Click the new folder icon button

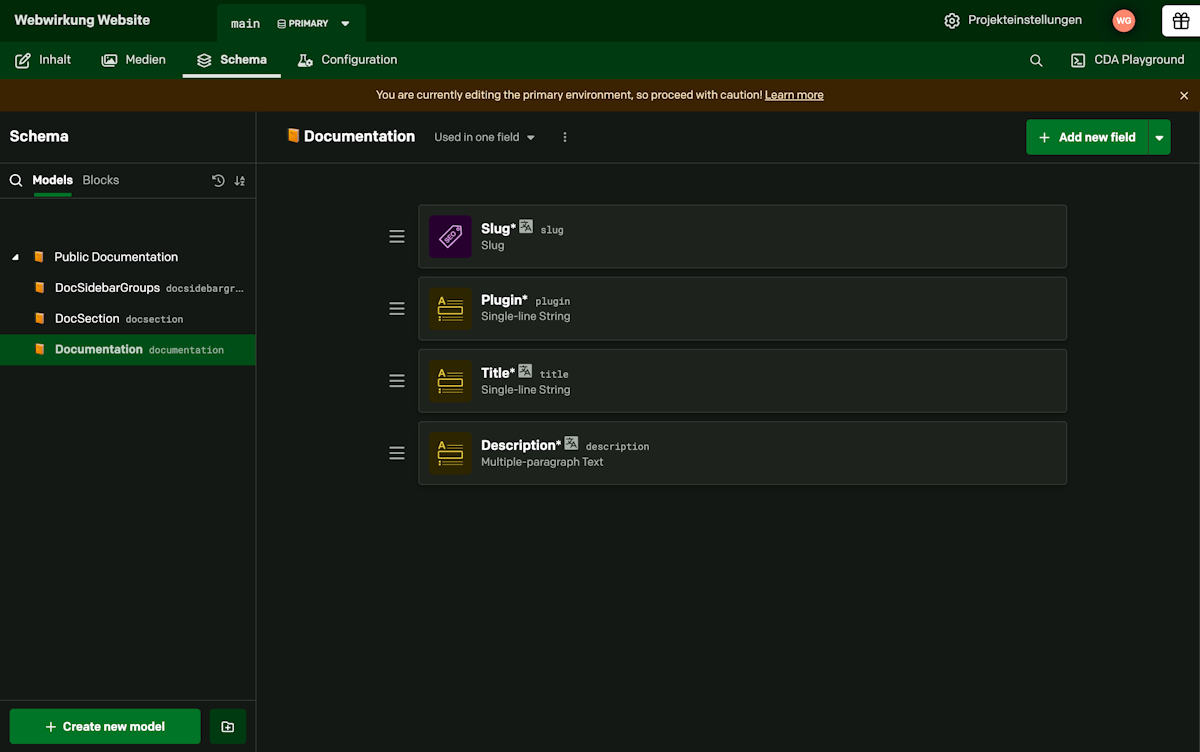pos(228,727)
